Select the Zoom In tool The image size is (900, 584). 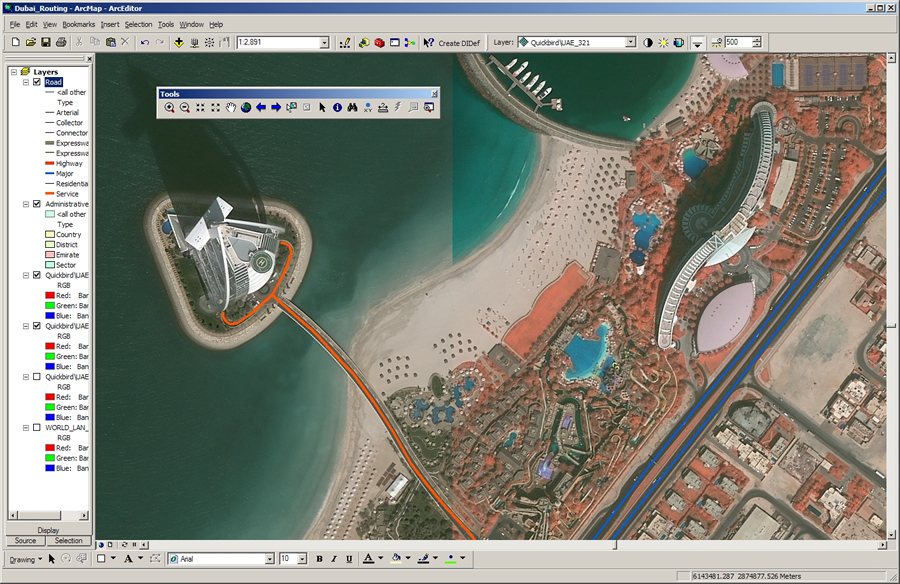coord(169,107)
